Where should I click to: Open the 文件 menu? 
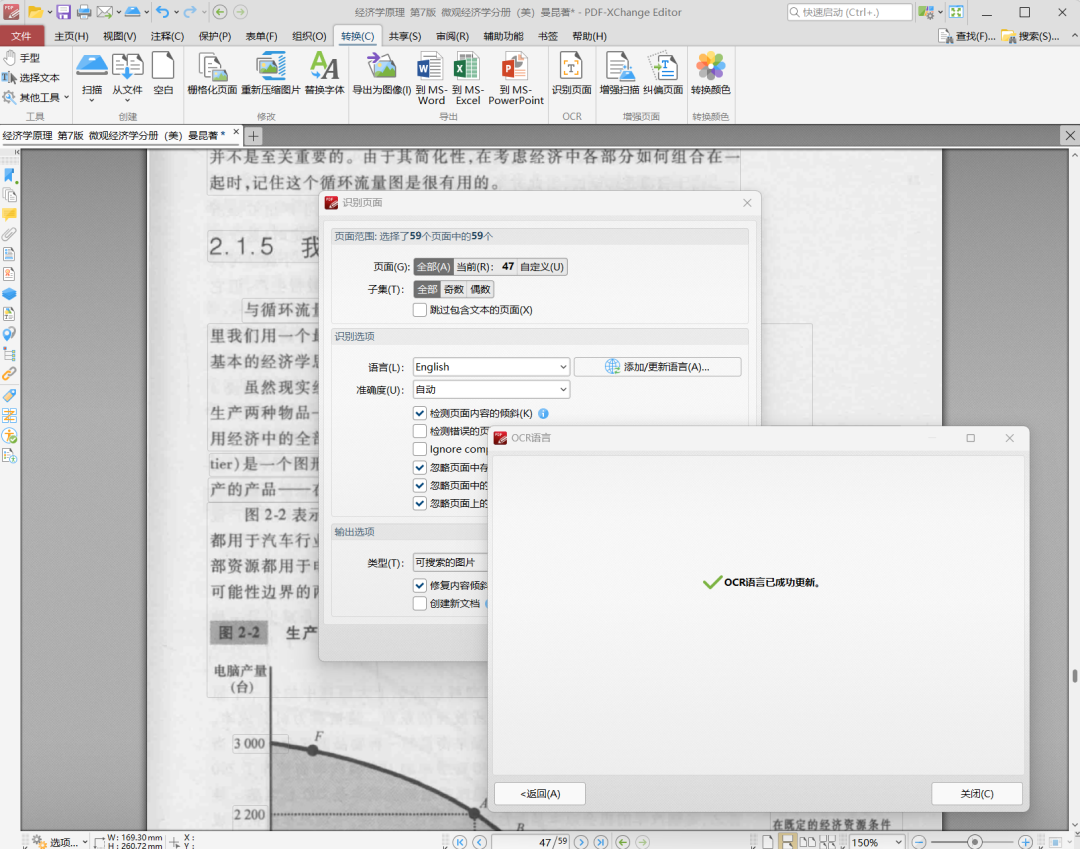click(21, 36)
